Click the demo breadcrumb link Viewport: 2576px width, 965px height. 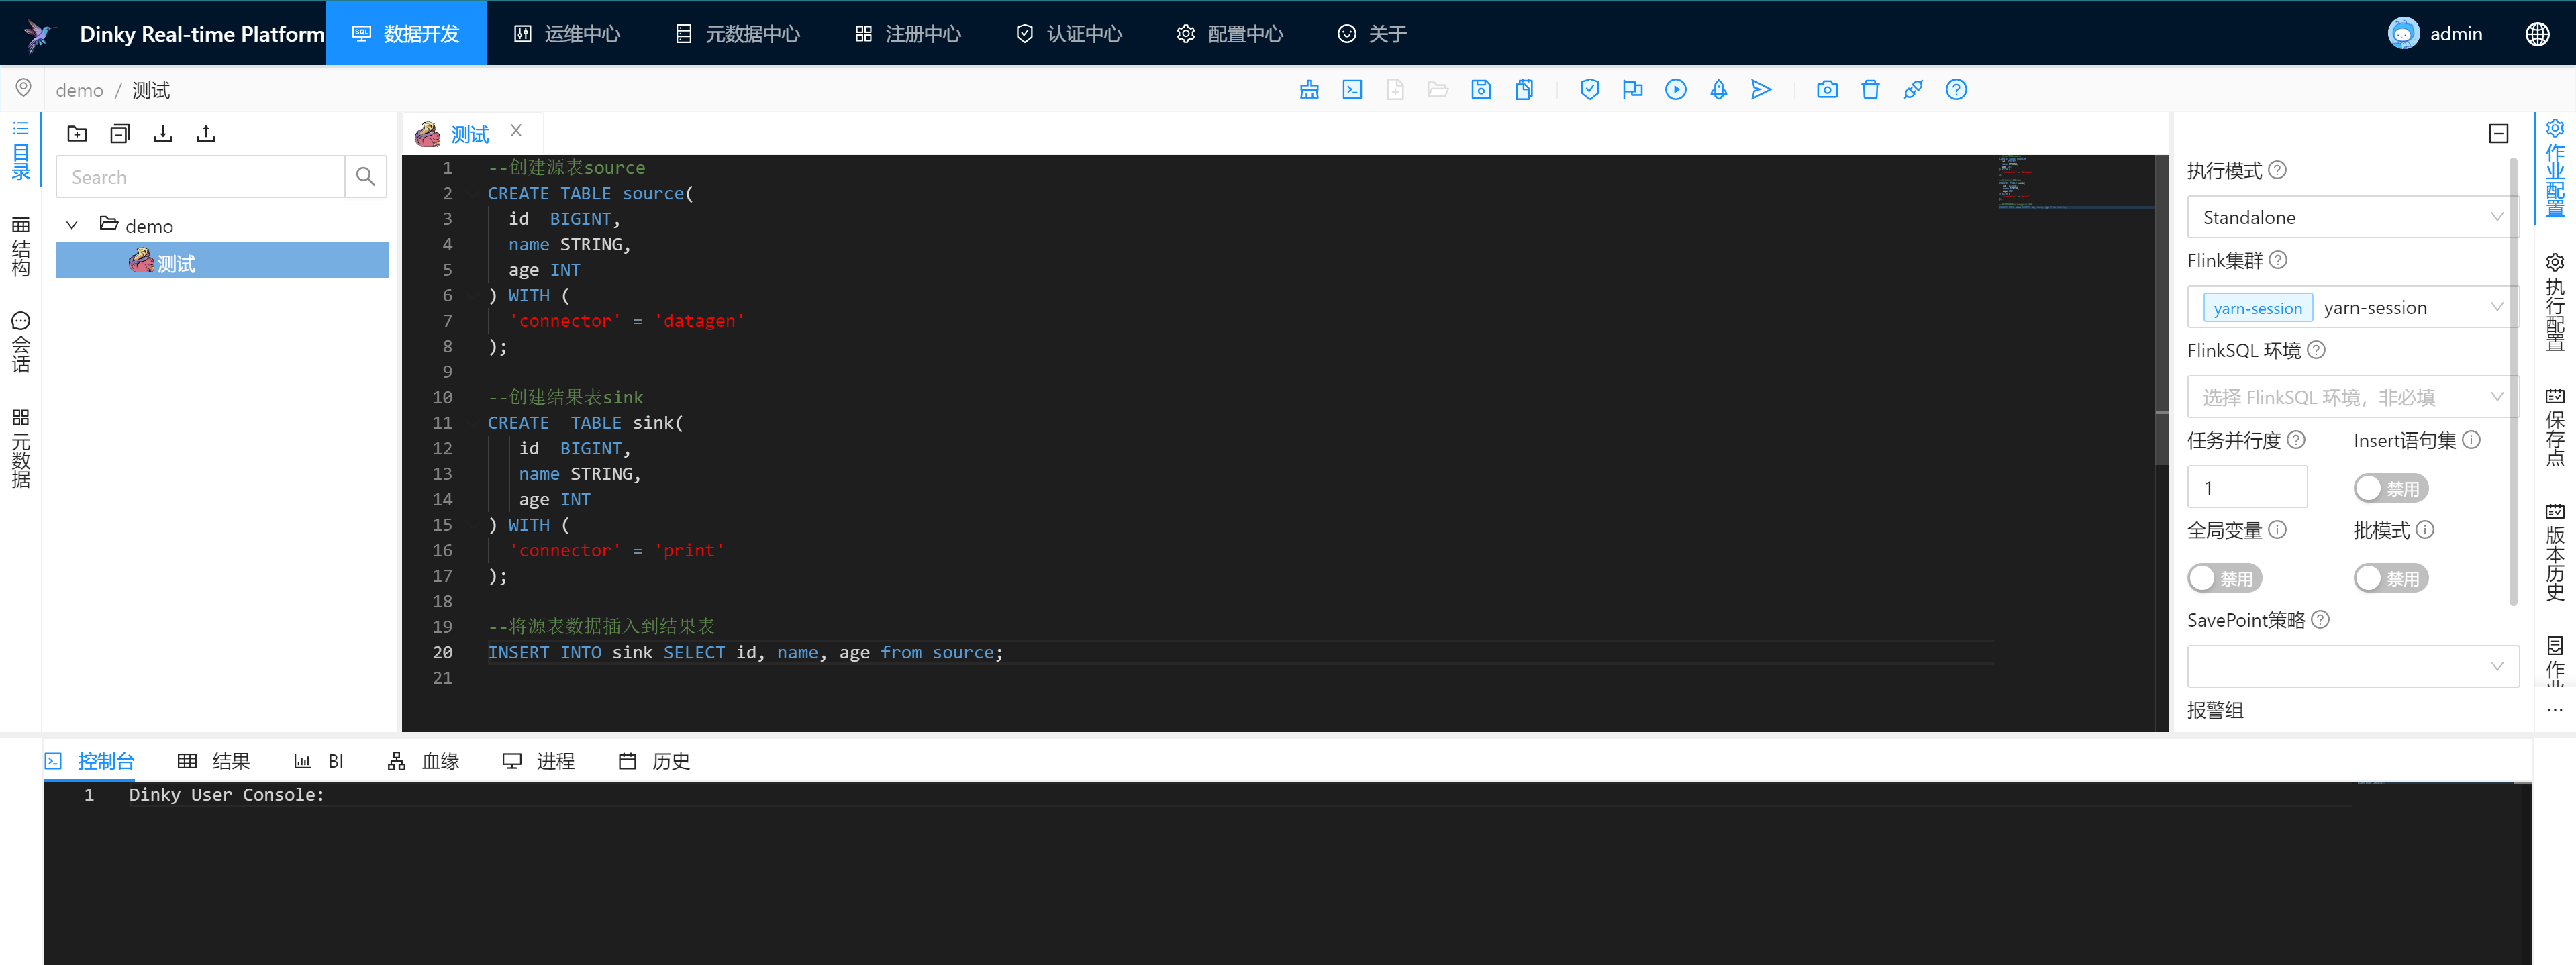79,91
